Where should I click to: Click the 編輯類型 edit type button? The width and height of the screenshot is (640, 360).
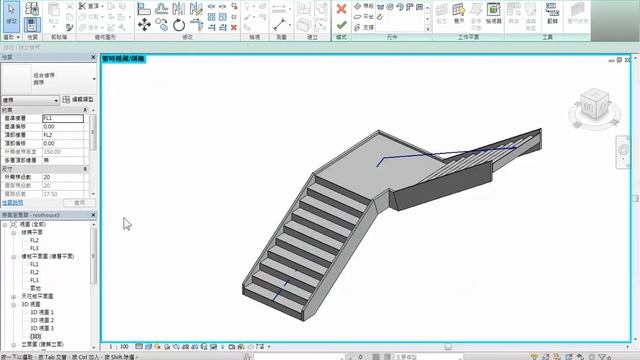[x=78, y=100]
